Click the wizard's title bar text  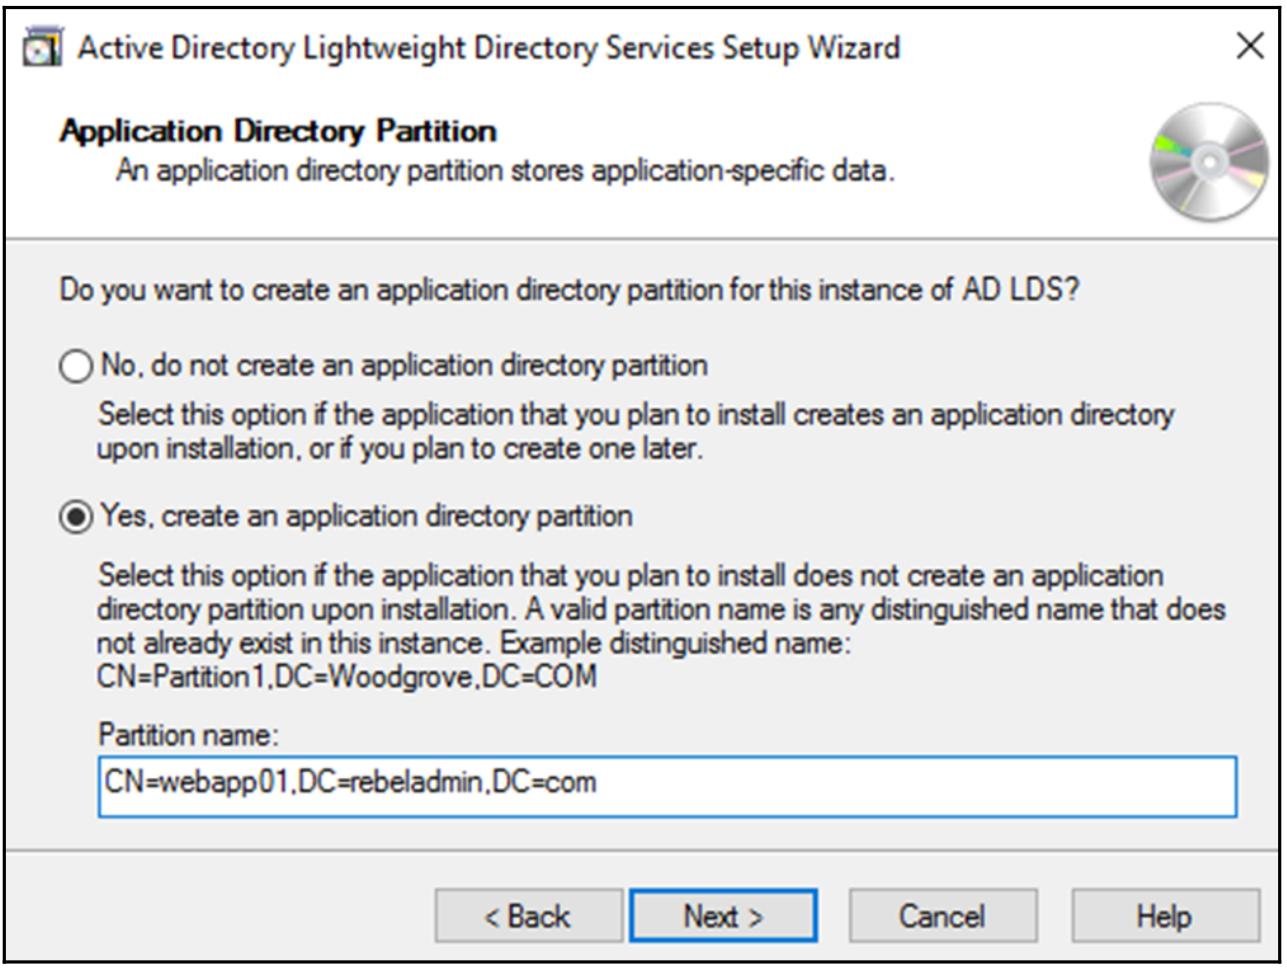(488, 48)
